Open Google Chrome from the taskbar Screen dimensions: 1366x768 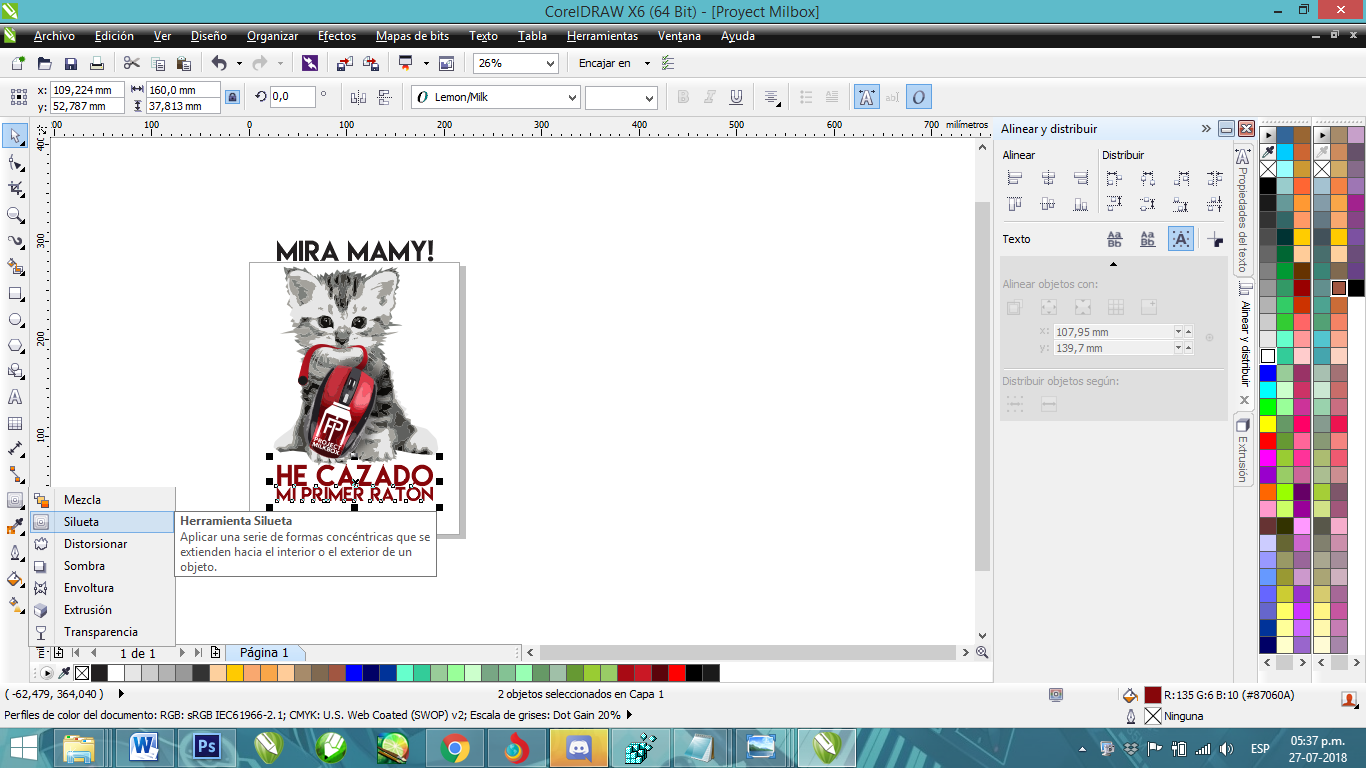pos(455,747)
